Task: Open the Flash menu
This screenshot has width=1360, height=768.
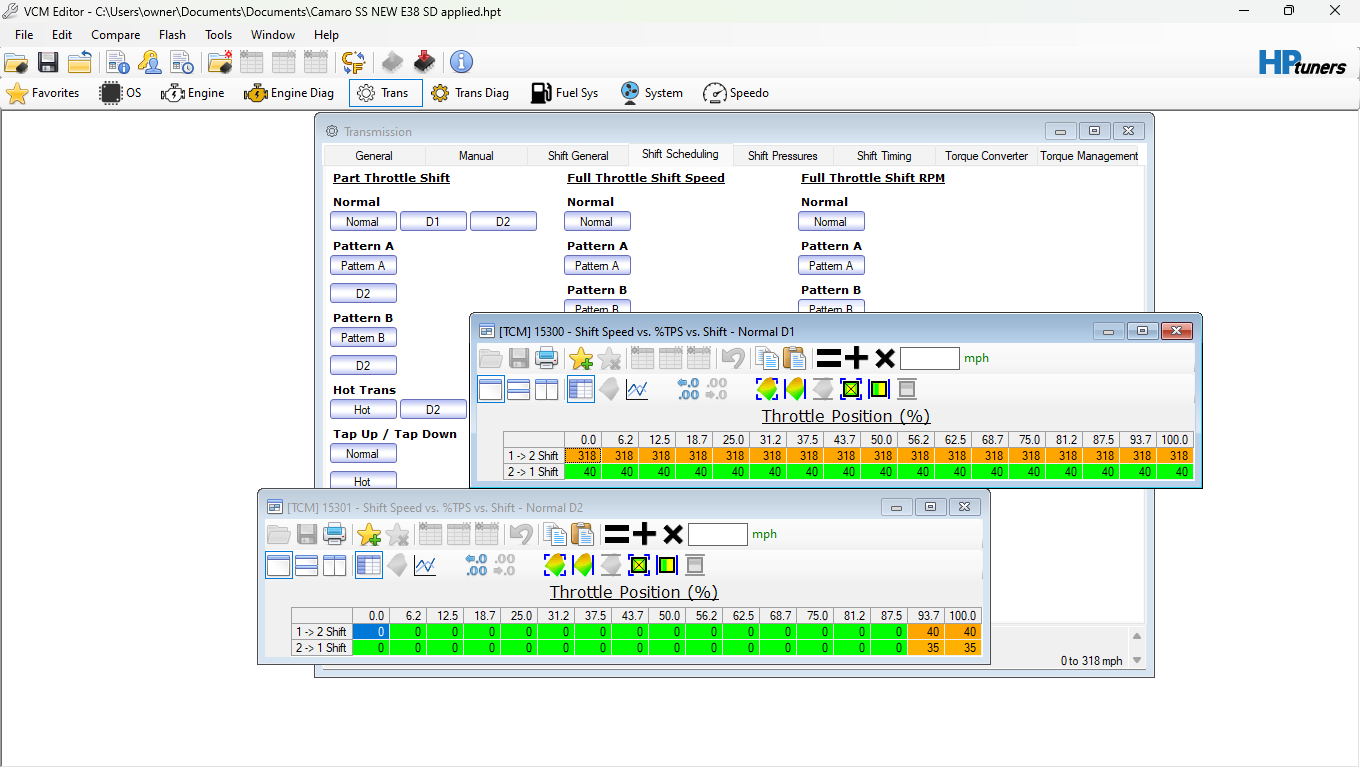Action: (172, 35)
